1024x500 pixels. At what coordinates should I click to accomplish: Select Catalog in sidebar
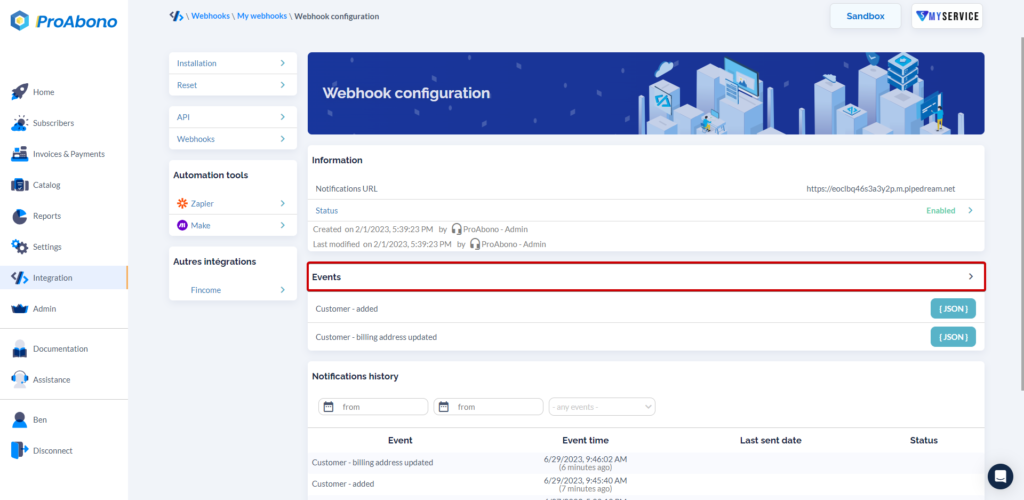point(46,185)
